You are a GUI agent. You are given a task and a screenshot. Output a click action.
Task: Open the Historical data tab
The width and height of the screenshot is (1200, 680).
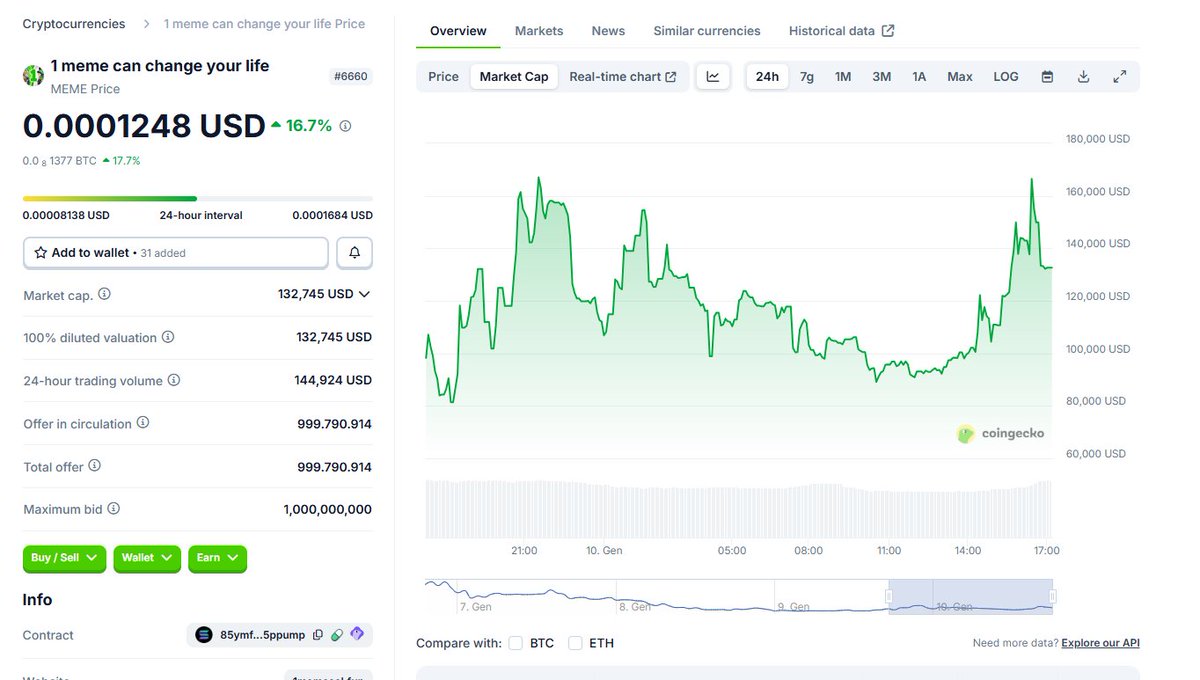click(833, 30)
